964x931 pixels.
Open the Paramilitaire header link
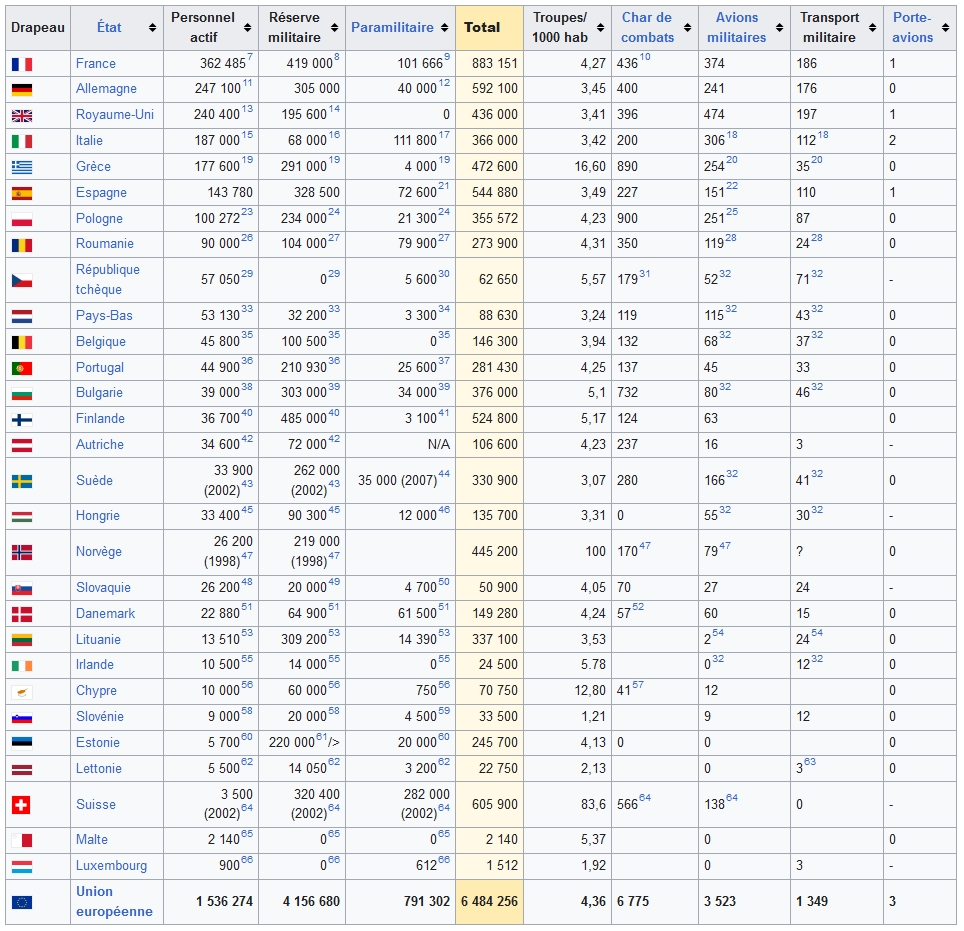pos(392,28)
